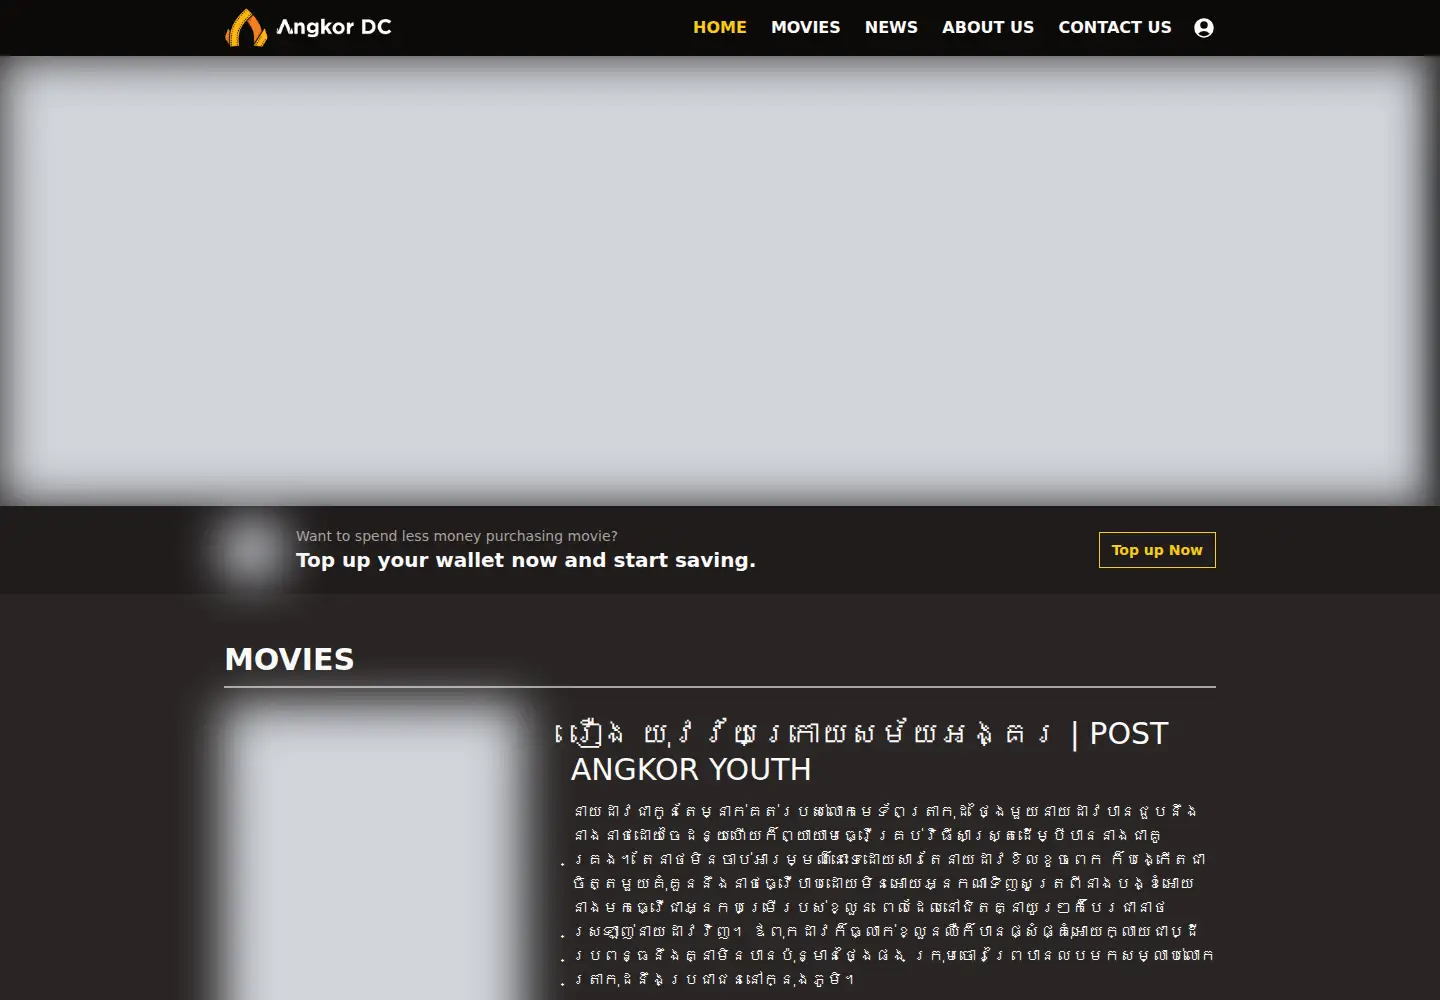Screen dimensions: 1440x1000
Task: Click the Angkor DC flame logo
Action: pyautogui.click(x=246, y=28)
